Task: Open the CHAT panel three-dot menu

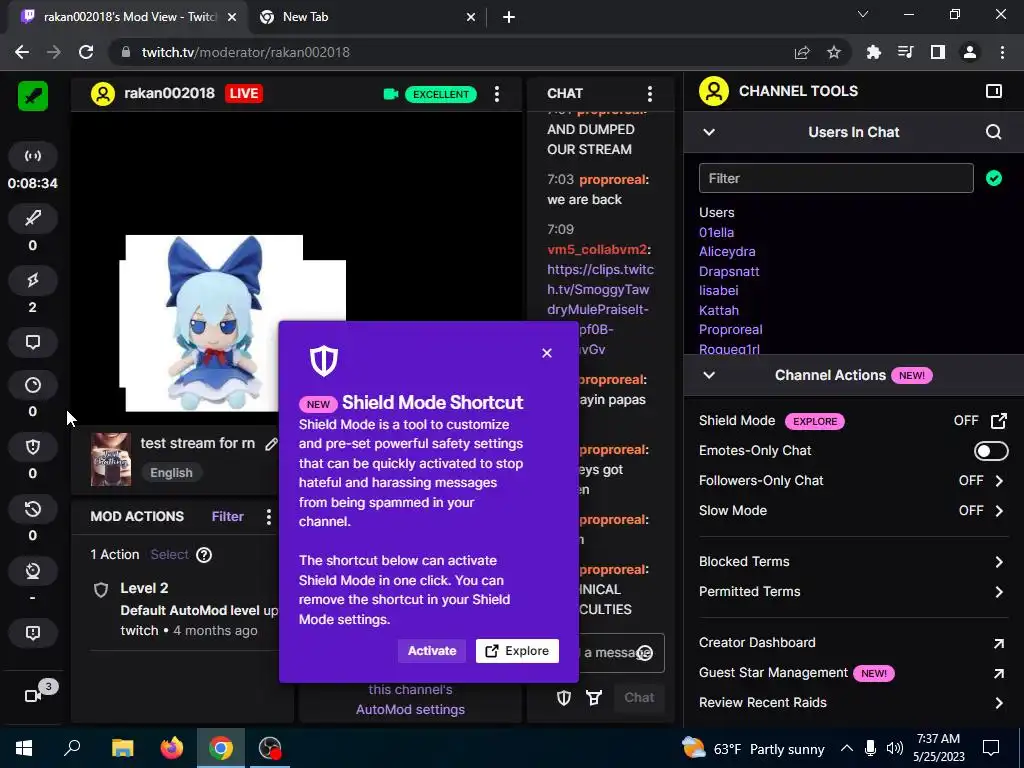Action: point(650,94)
